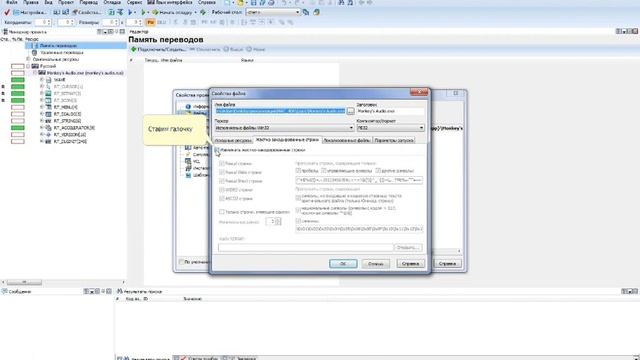Open the Правка menu
640x360 pixels.
[31, 2]
